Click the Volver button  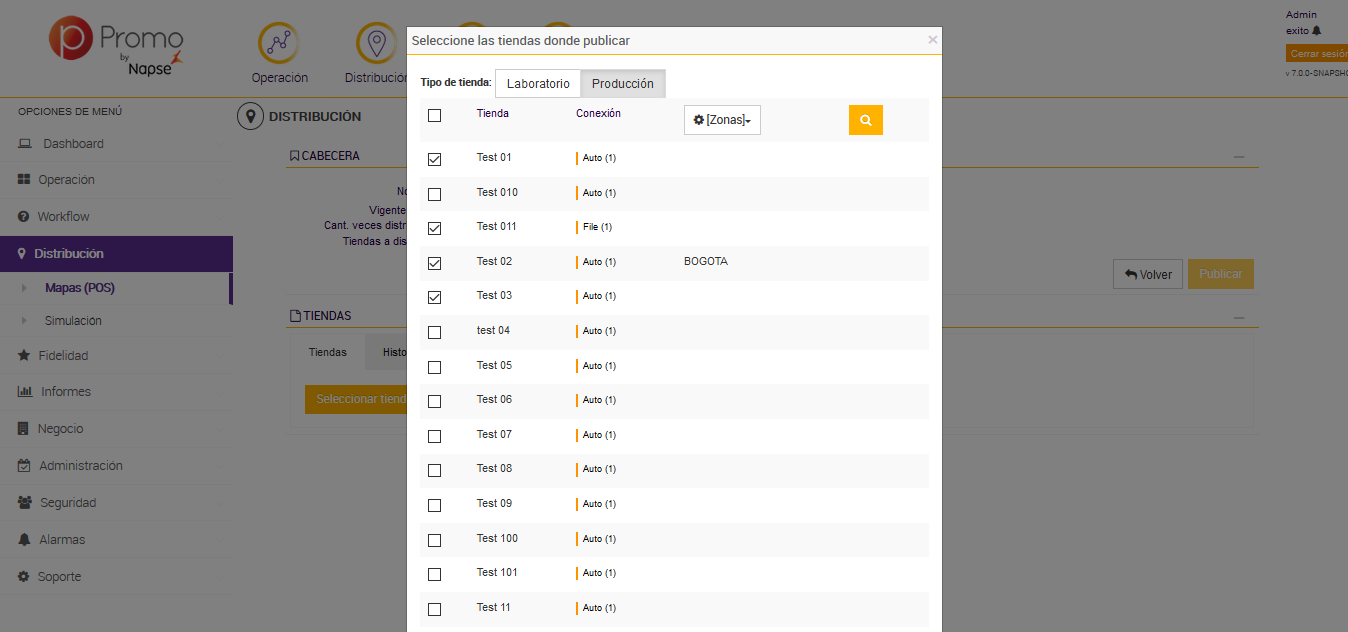[1148, 274]
